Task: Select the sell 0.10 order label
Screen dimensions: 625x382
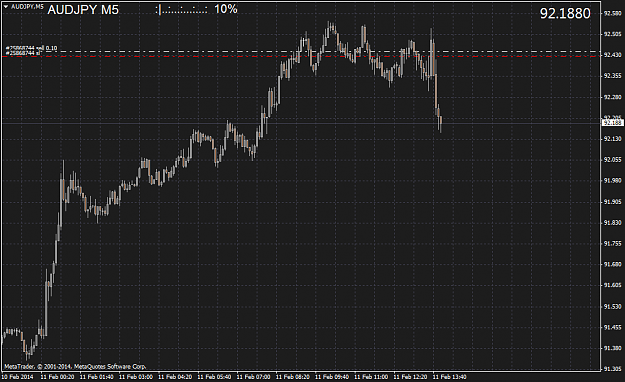Action: pyautogui.click(x=31, y=48)
